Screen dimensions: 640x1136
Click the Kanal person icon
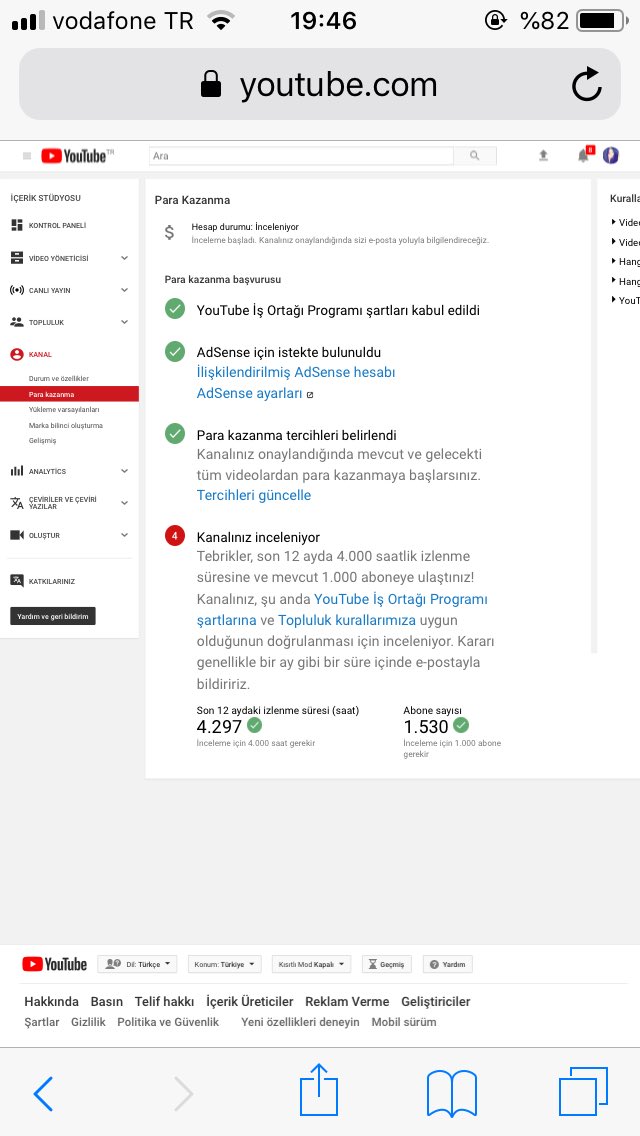point(17,354)
